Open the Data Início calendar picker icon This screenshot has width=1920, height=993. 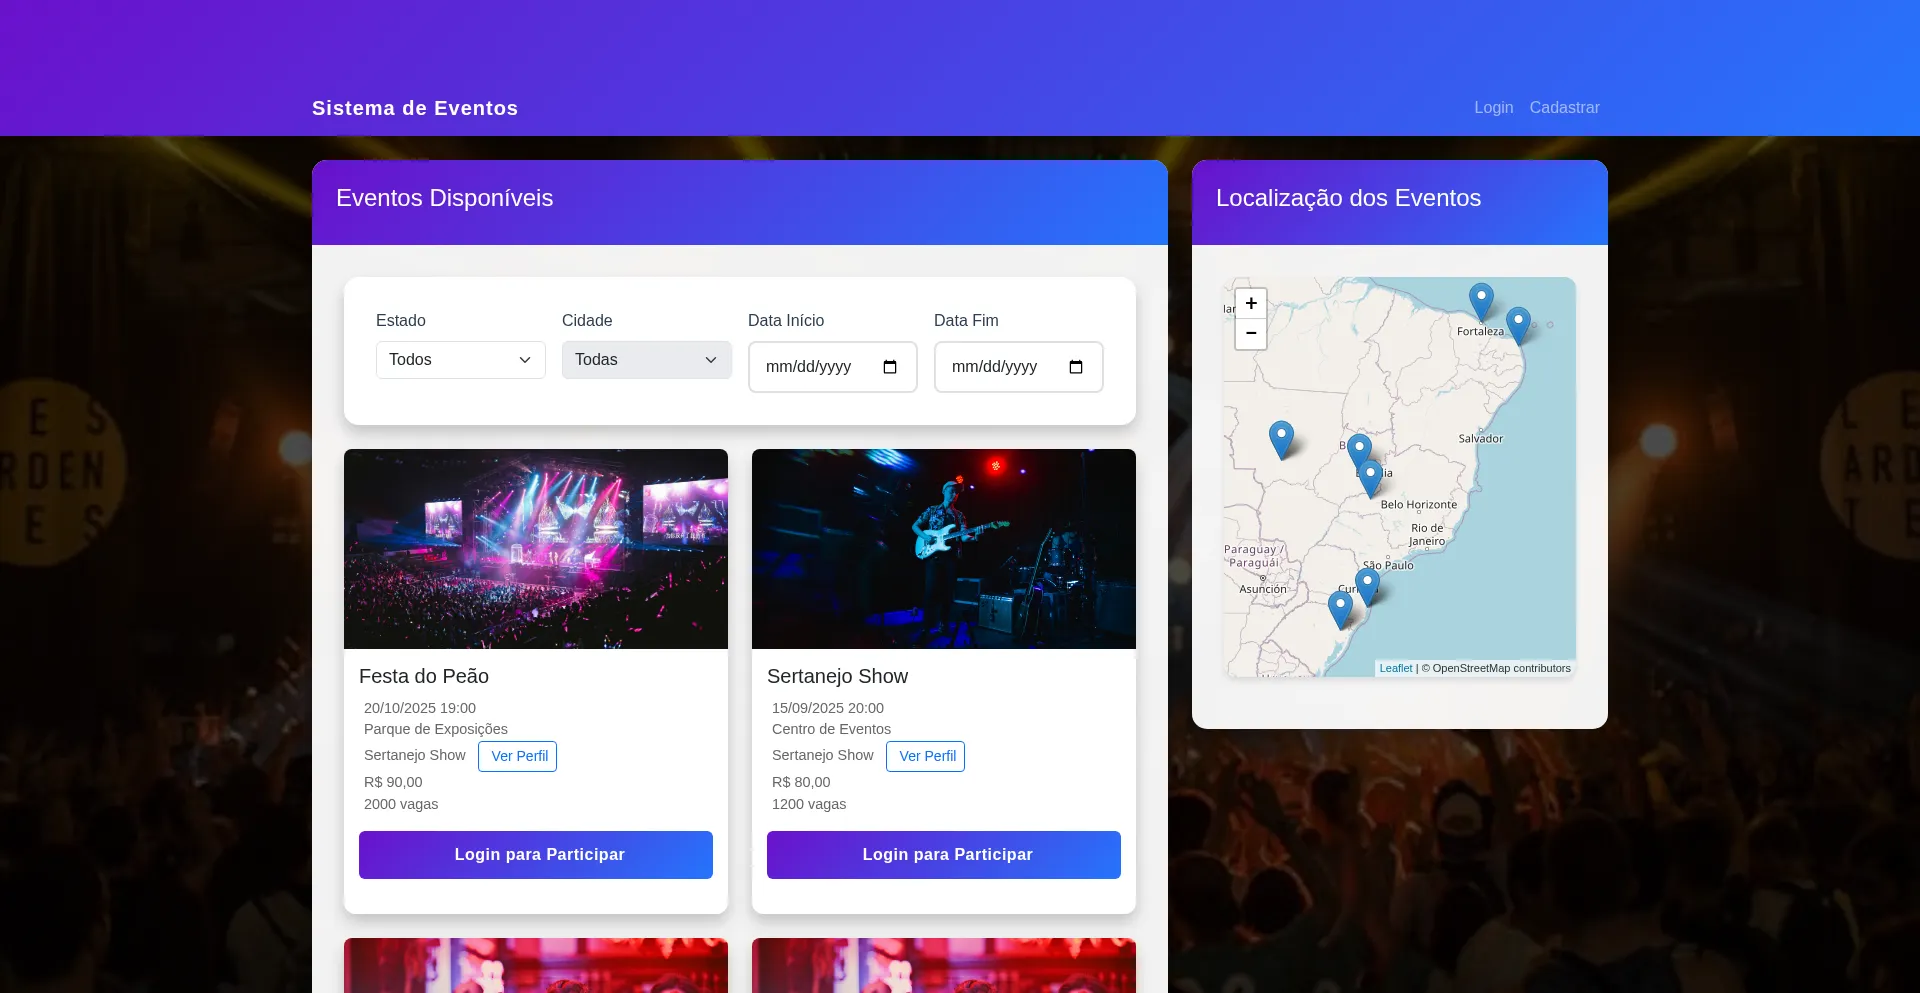pyautogui.click(x=890, y=367)
